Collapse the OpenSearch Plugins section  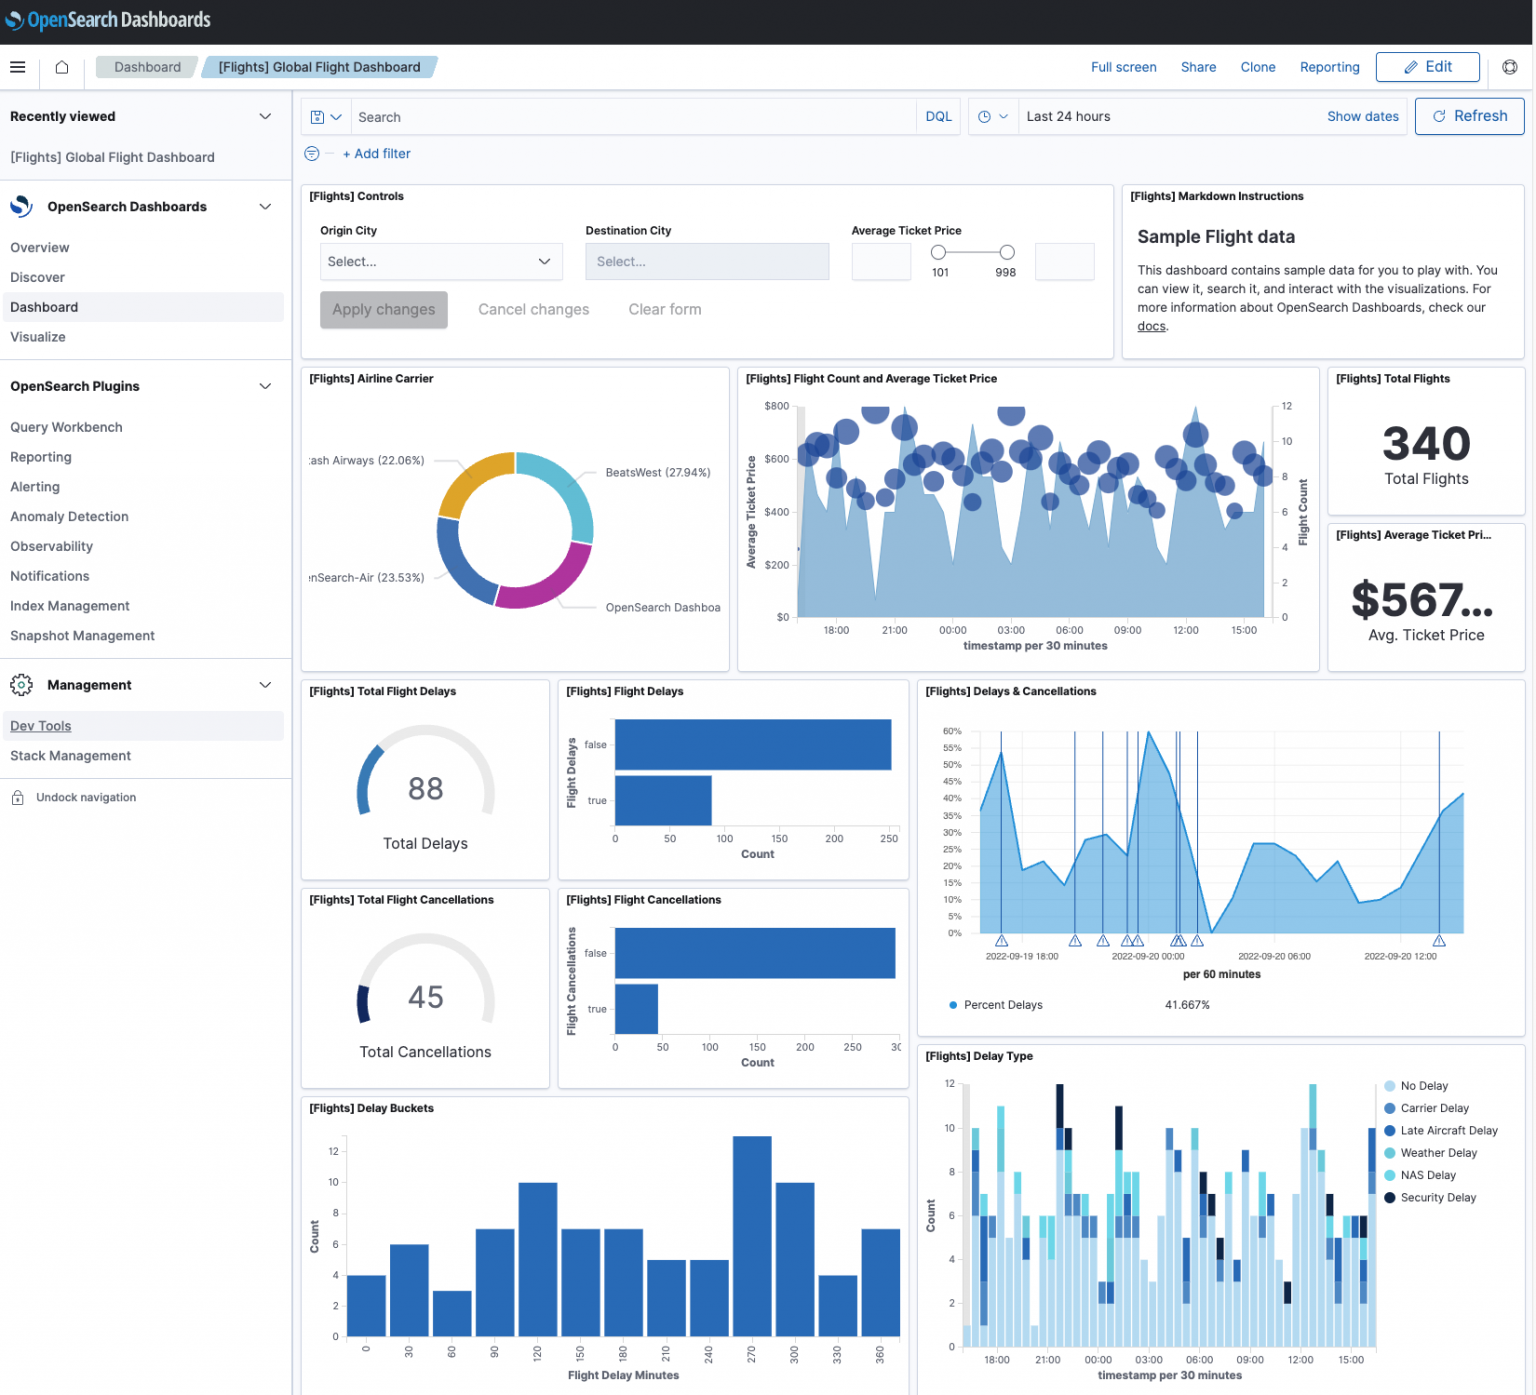click(265, 386)
